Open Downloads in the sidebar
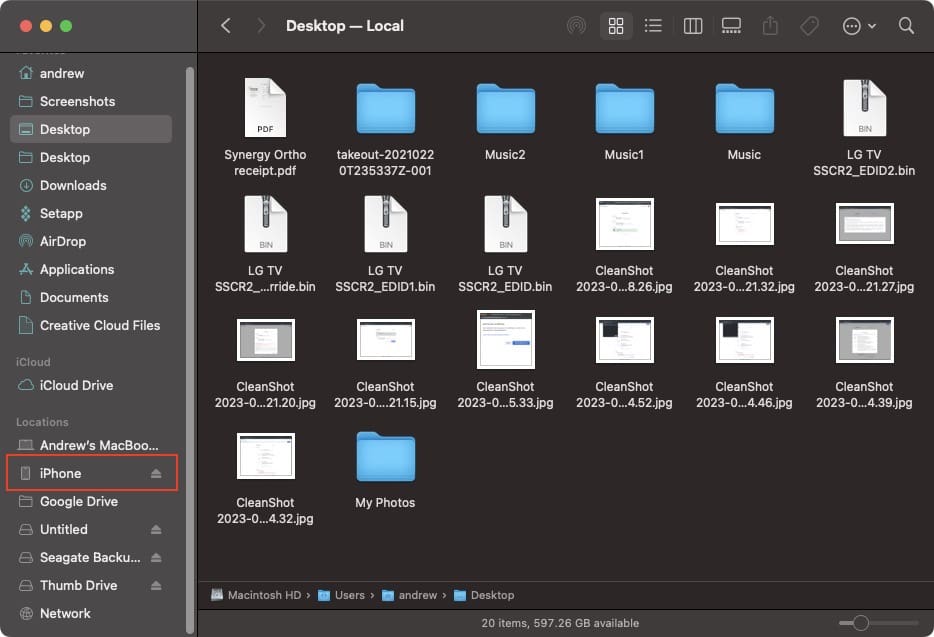934x637 pixels. (91, 185)
